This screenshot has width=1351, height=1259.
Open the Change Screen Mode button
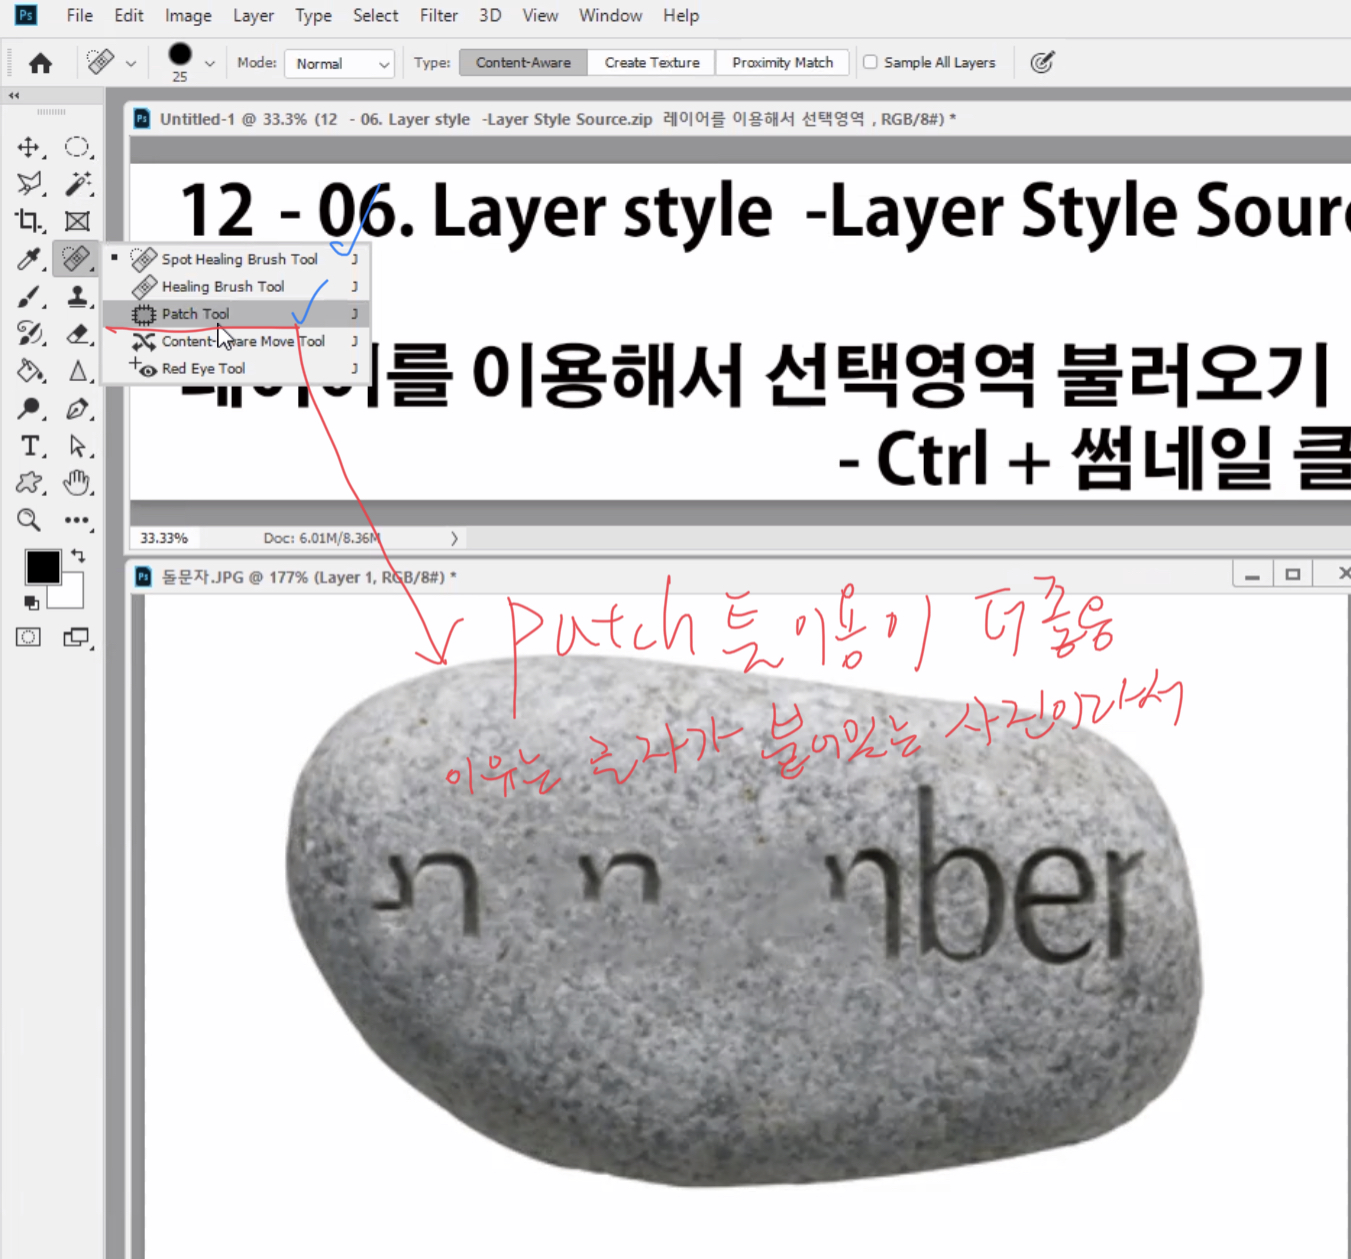pyautogui.click(x=77, y=637)
